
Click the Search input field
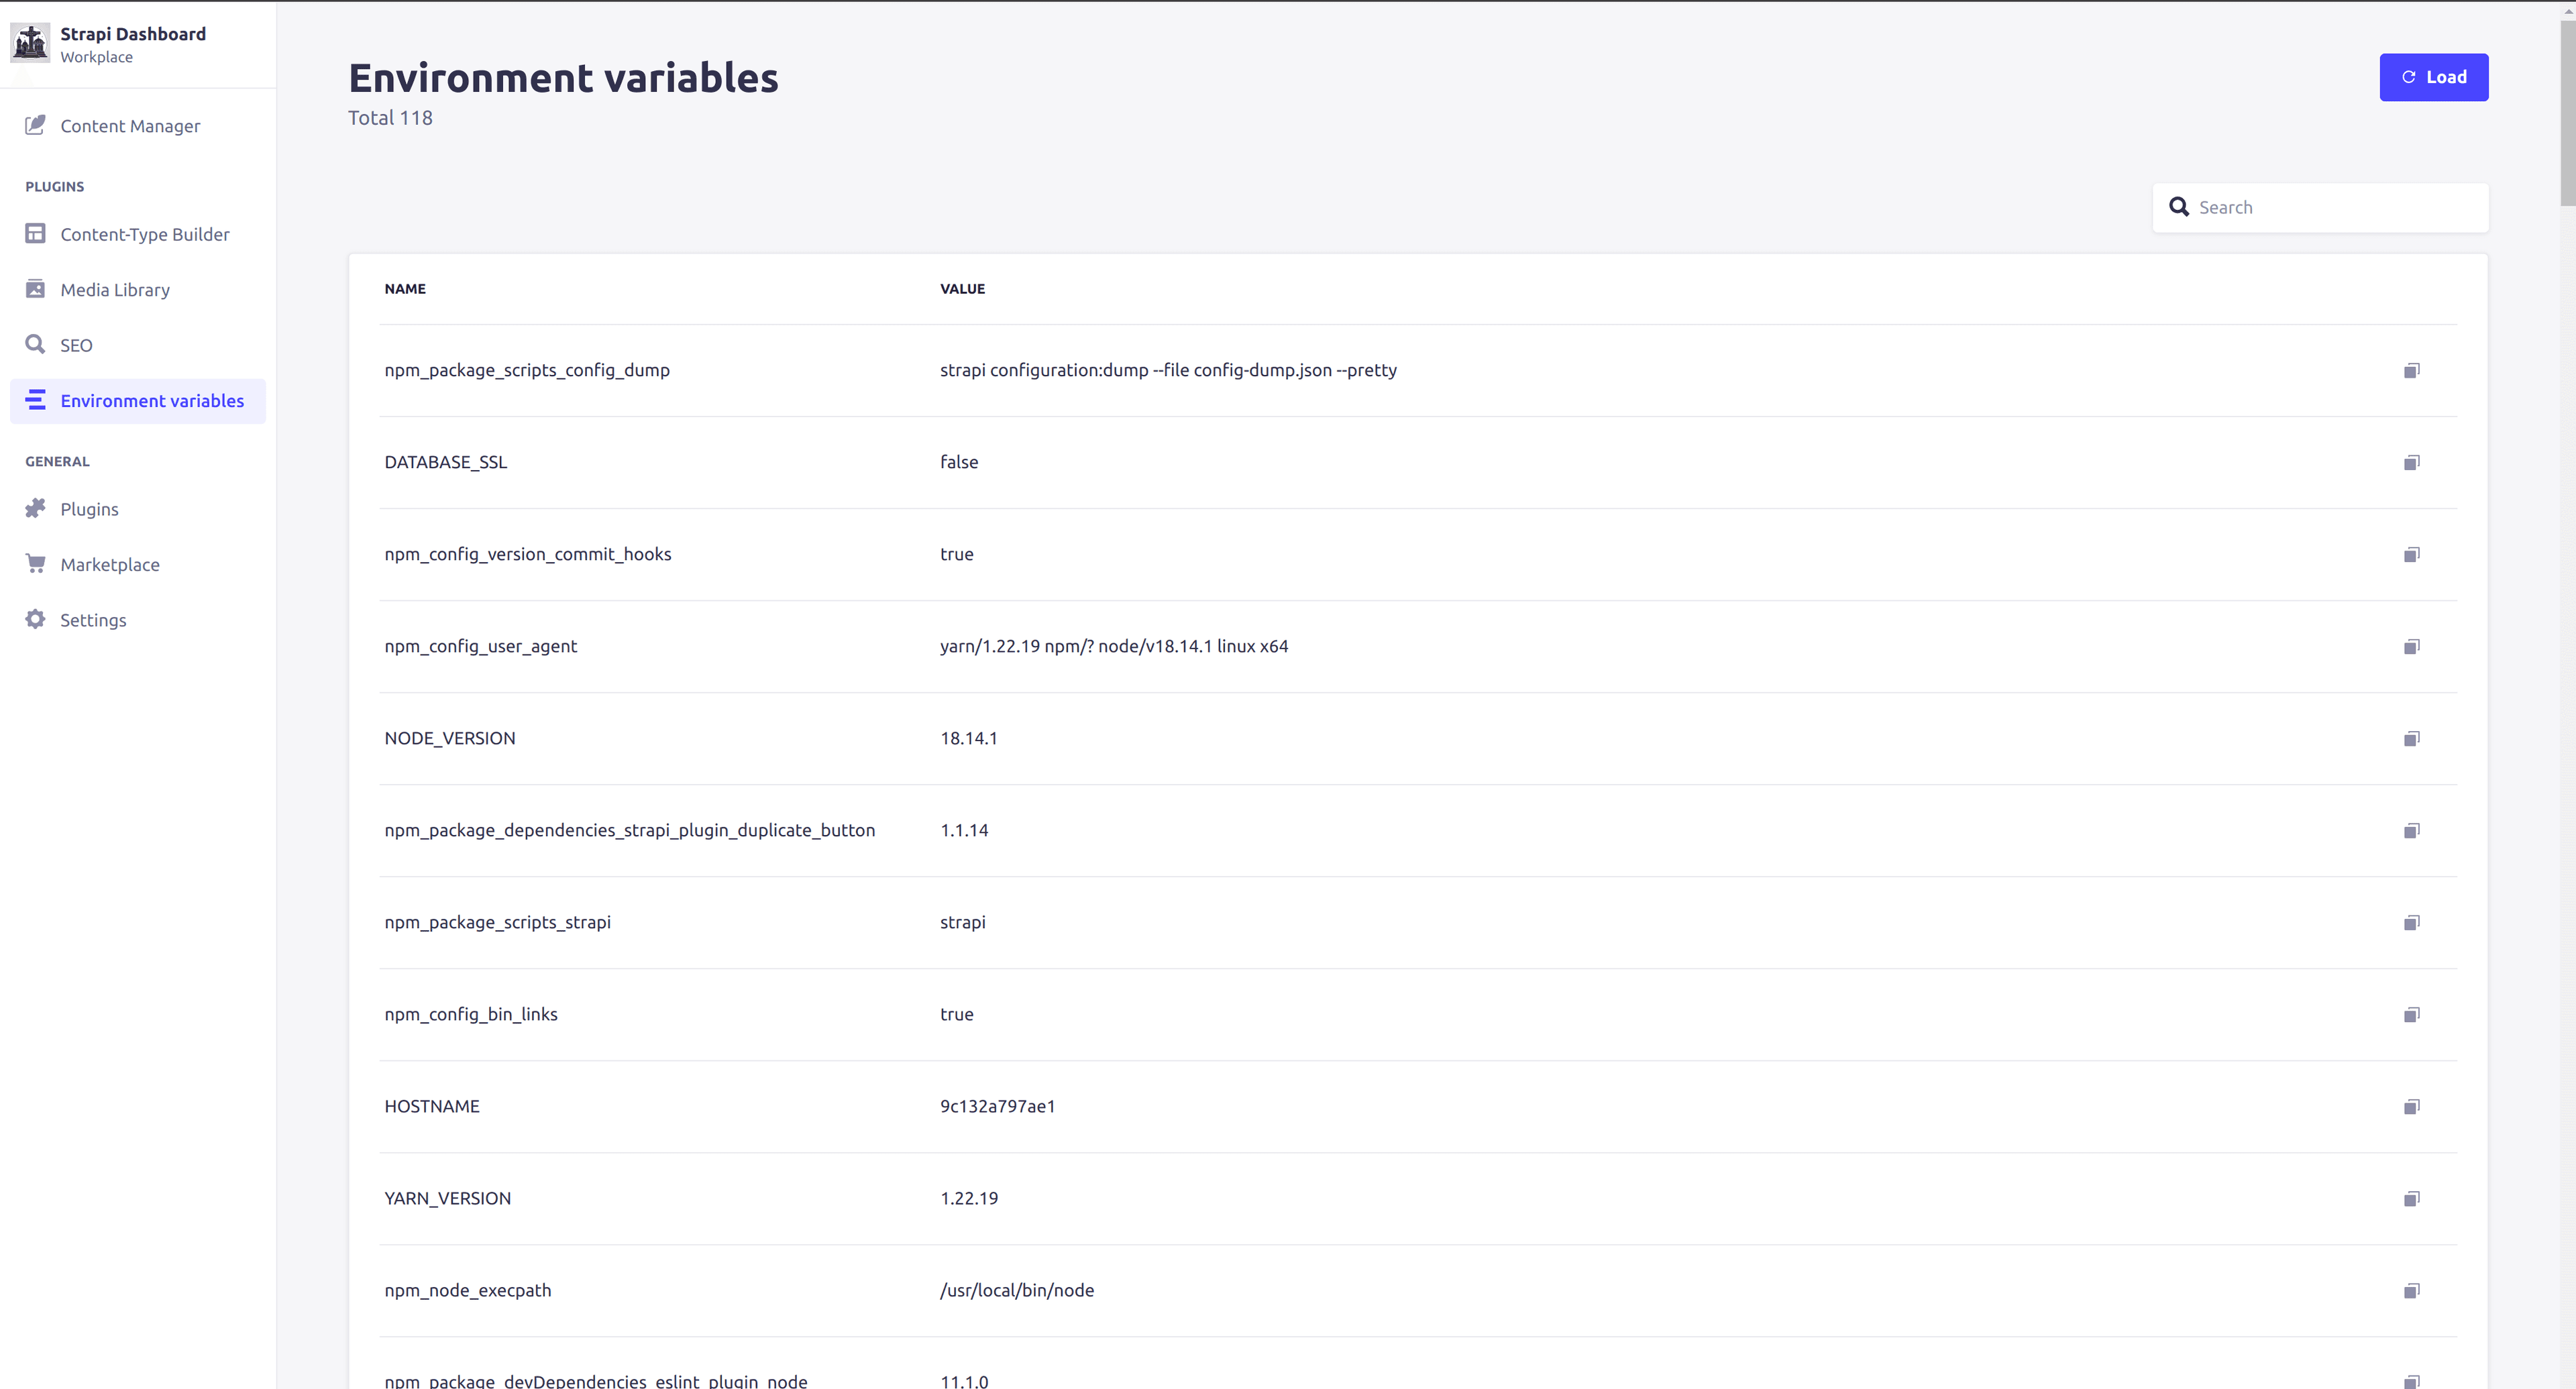[x=2331, y=205]
